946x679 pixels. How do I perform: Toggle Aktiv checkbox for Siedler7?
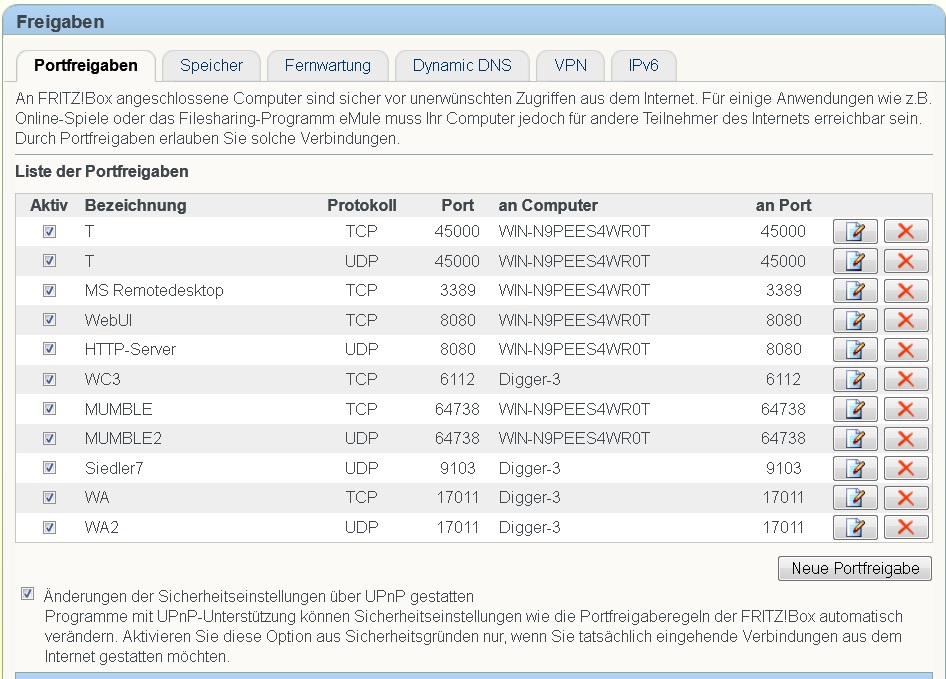(49, 468)
